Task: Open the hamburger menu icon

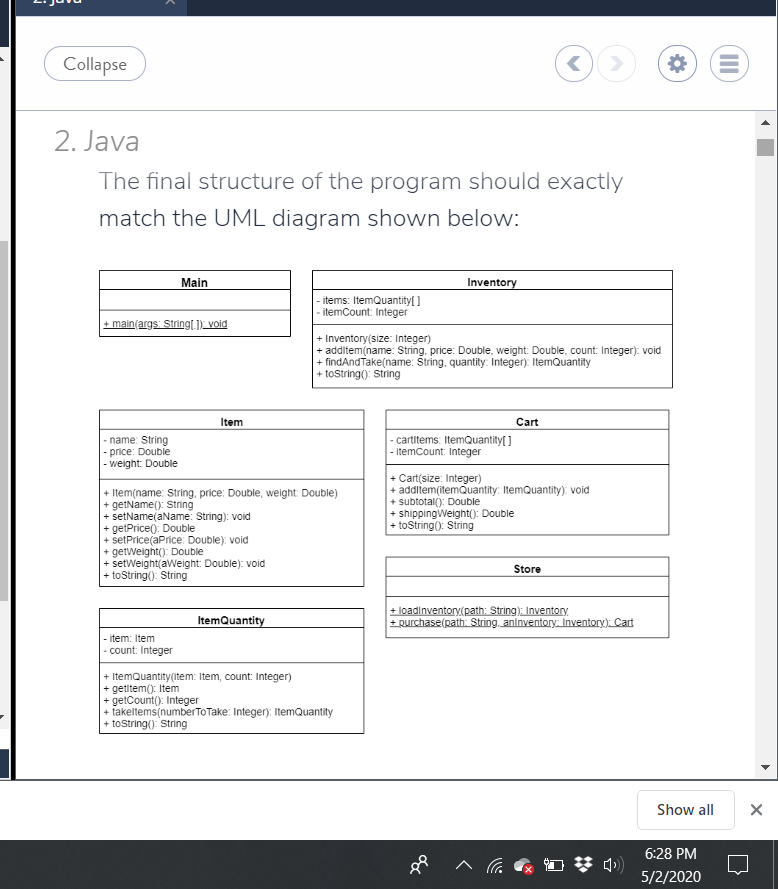Action: coord(729,64)
